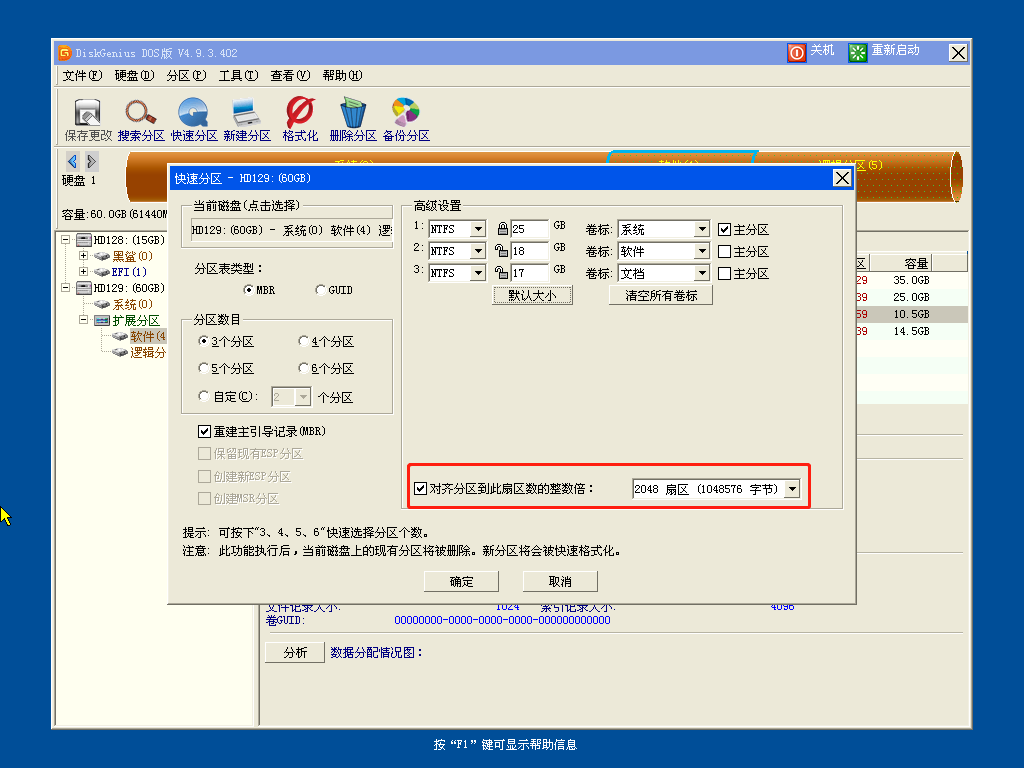Screen dimensions: 1024x768
Task: Confirm with the 确定 button
Action: click(x=461, y=581)
